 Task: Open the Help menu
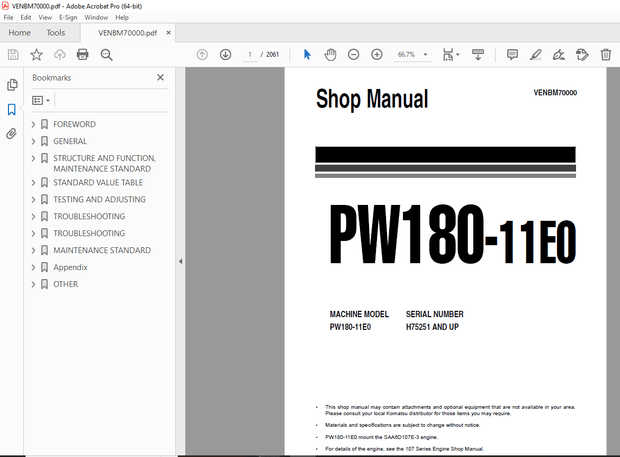pyautogui.click(x=122, y=17)
